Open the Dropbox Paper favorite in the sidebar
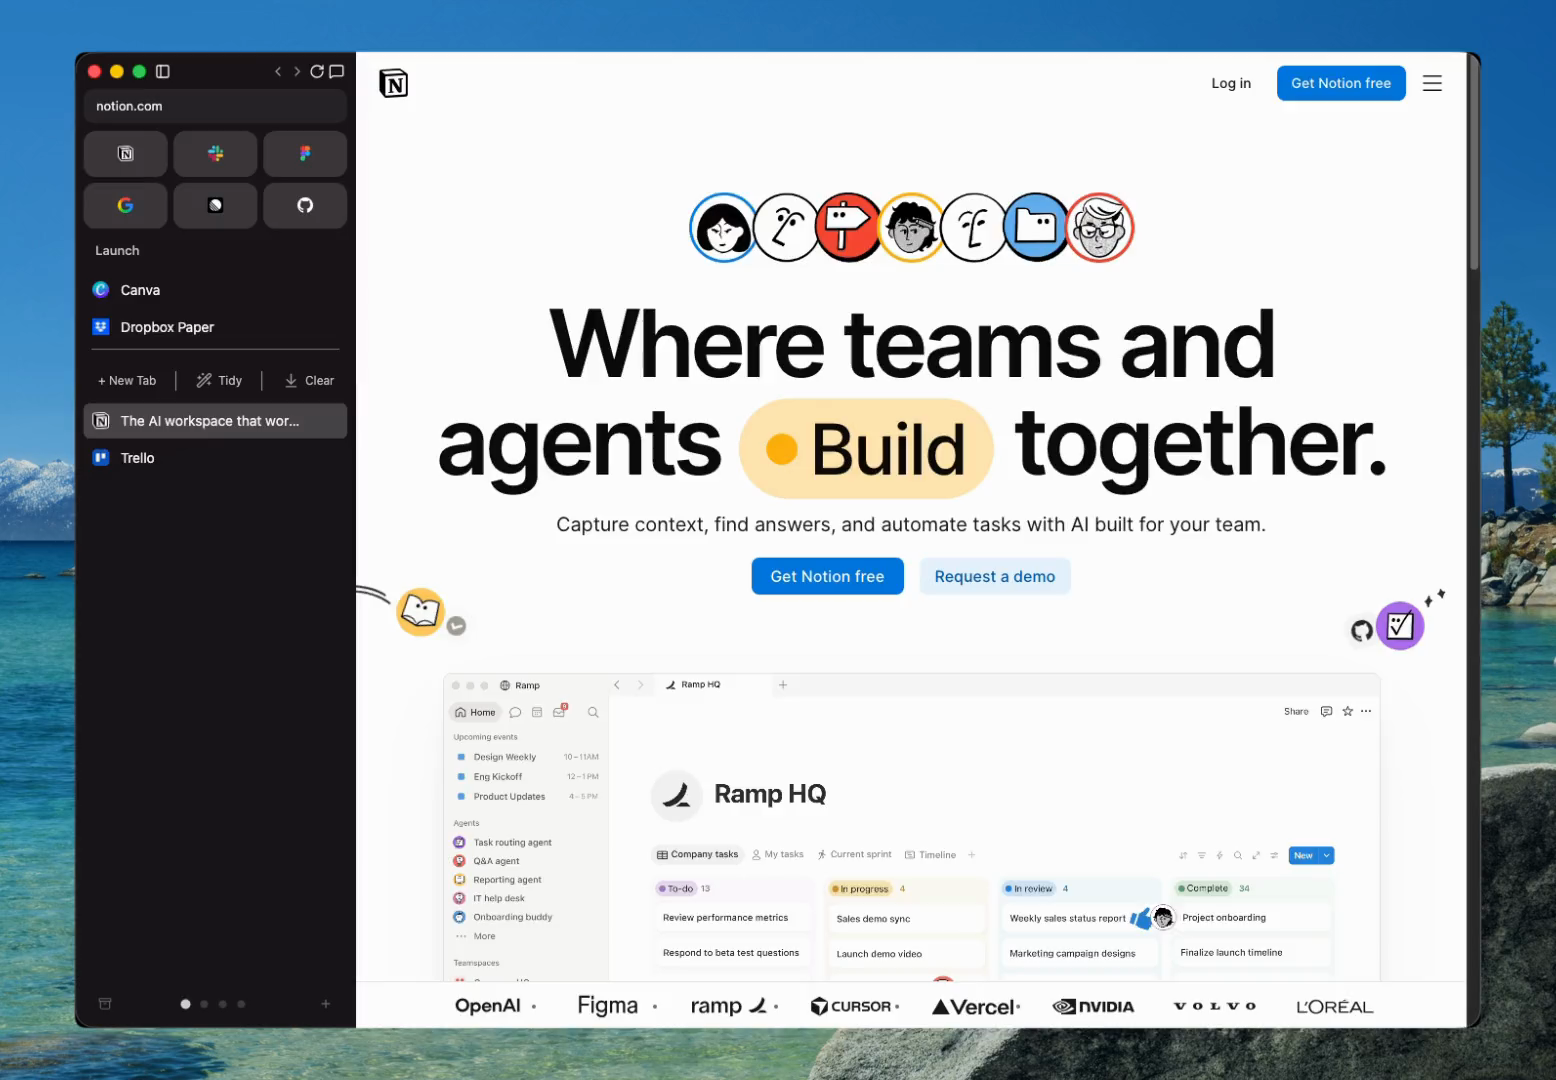The image size is (1556, 1080). pyautogui.click(x=215, y=327)
